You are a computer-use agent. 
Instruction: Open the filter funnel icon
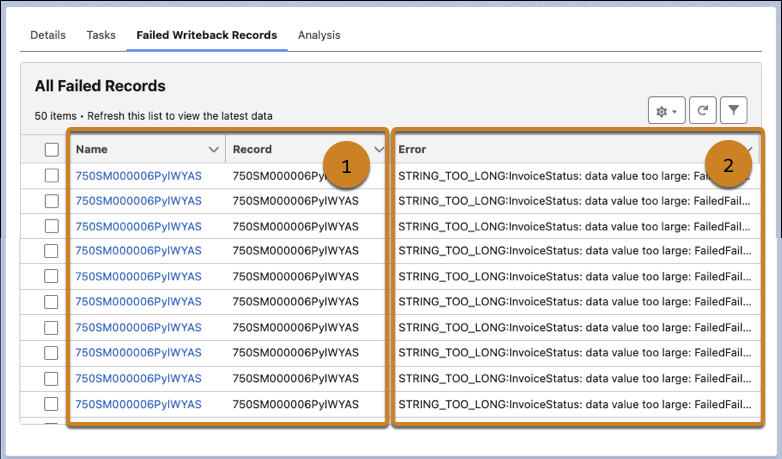tap(733, 110)
